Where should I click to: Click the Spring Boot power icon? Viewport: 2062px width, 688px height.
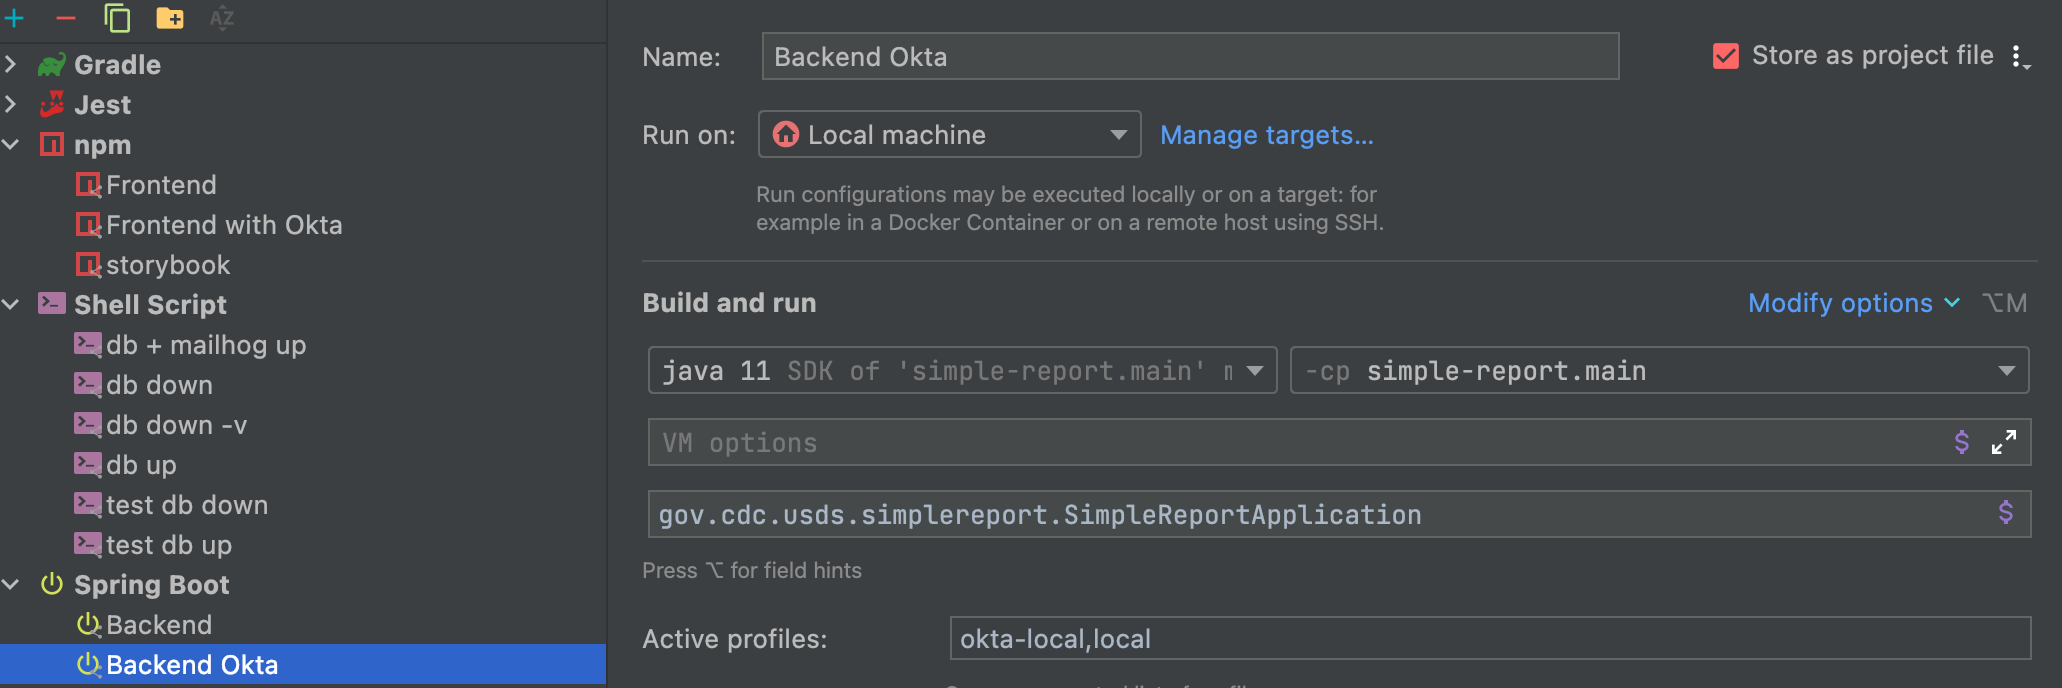(52, 584)
